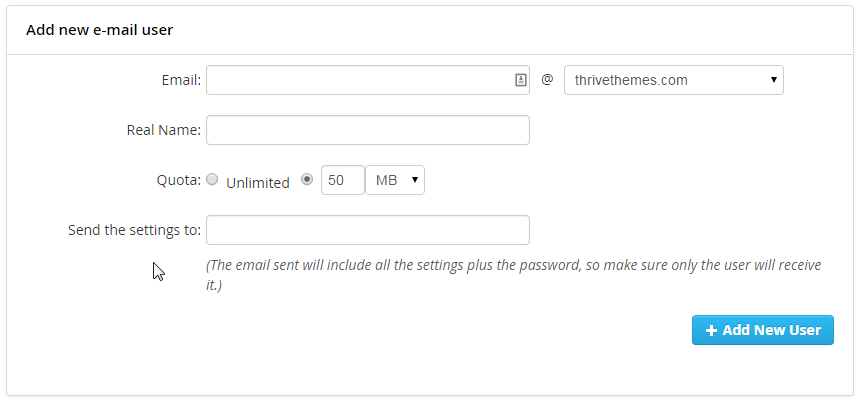Image resolution: width=859 pixels, height=401 pixels.
Task: Click the arrow on the domain selector
Action: click(x=774, y=80)
